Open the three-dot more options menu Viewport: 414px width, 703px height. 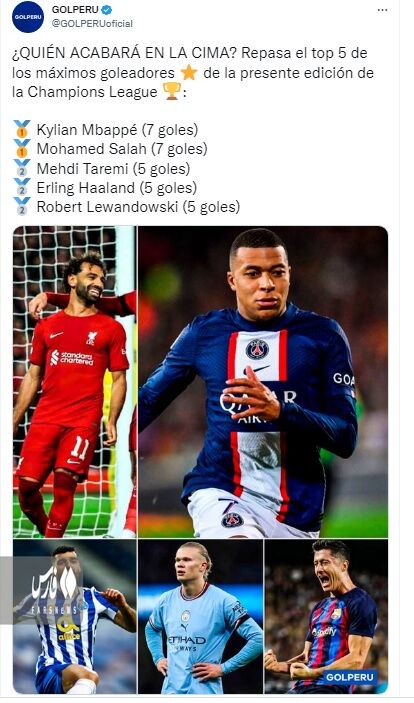coord(382,10)
